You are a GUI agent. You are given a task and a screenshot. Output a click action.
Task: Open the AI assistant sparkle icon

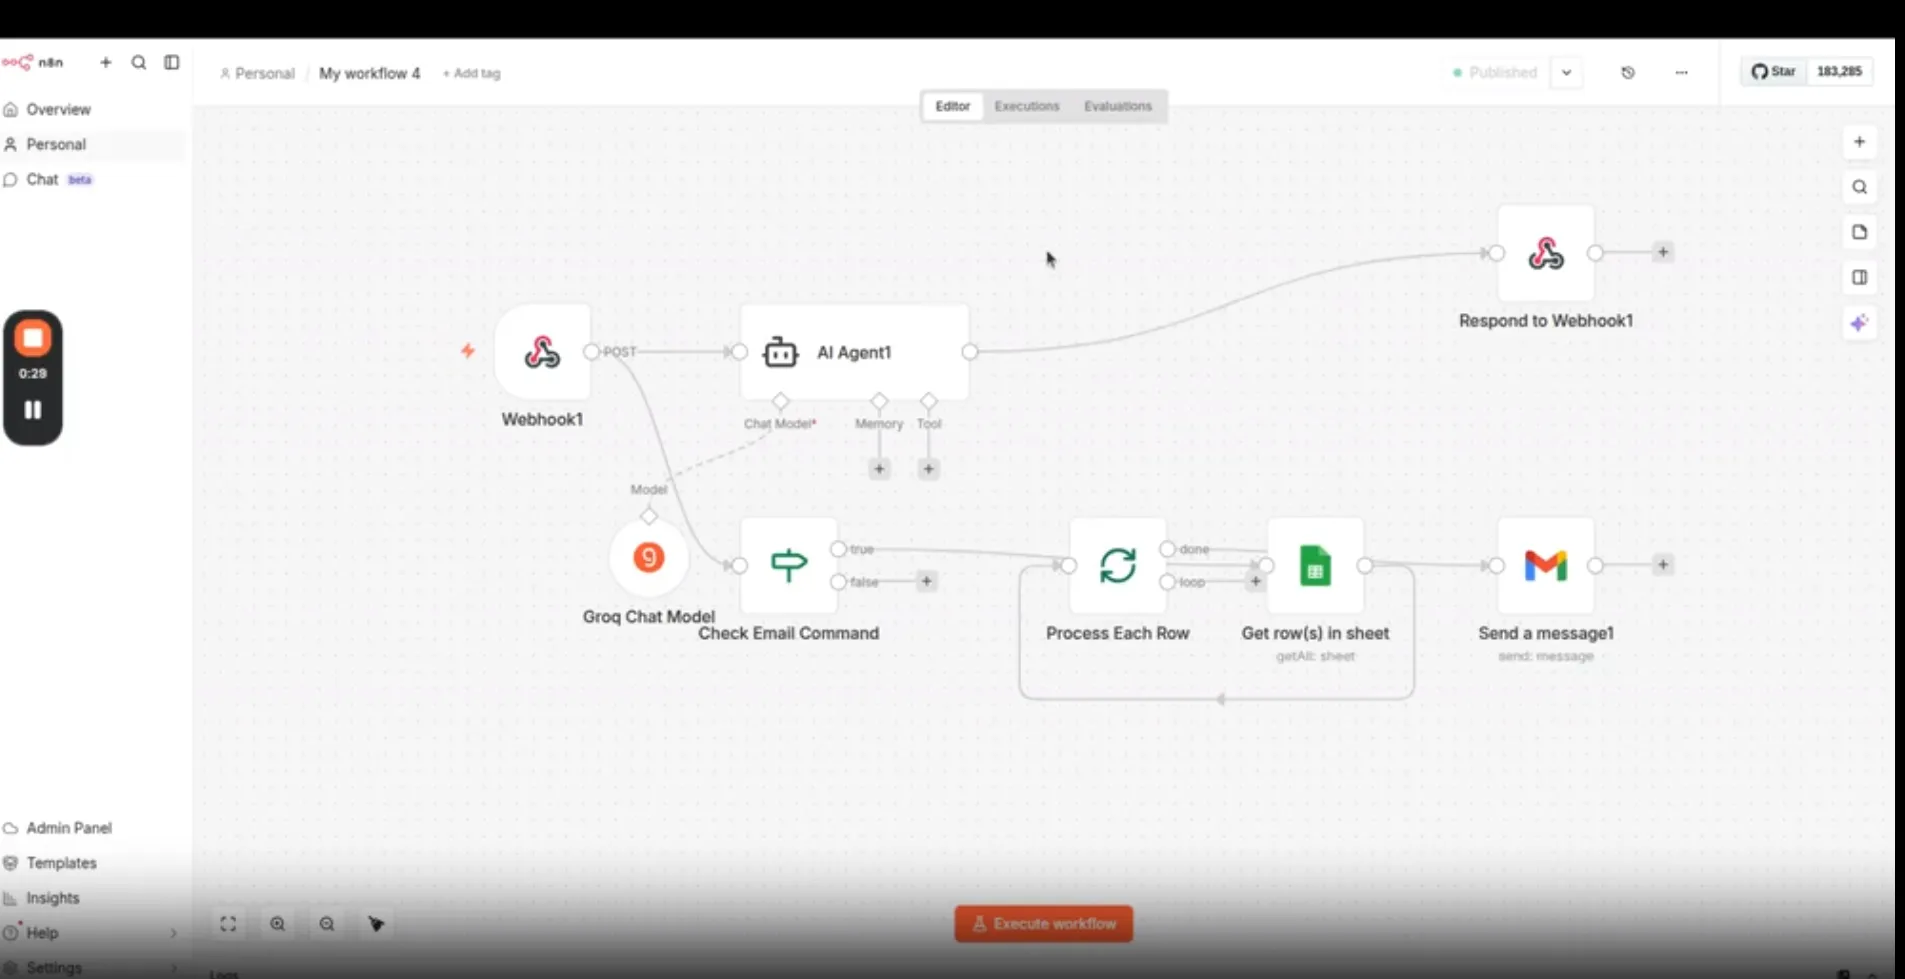(1859, 322)
